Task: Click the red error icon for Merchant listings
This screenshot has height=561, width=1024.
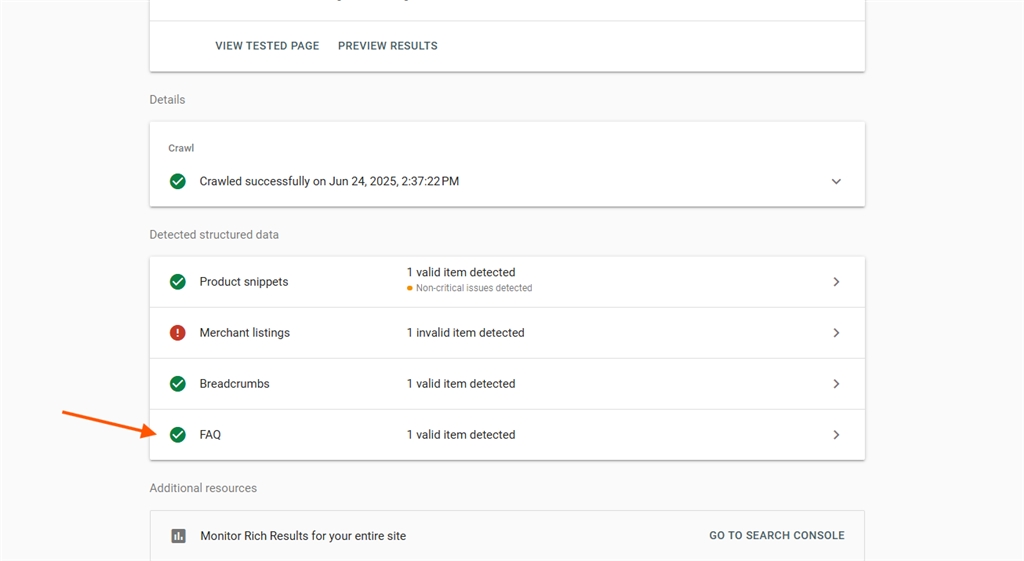Action: coord(178,332)
